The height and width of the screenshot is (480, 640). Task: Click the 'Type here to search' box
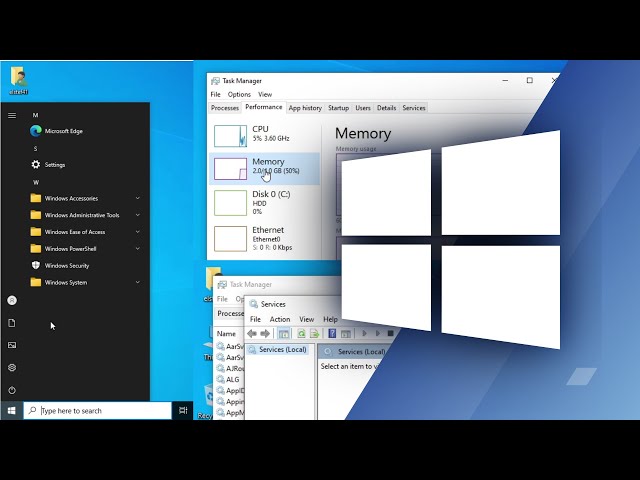click(x=98, y=411)
